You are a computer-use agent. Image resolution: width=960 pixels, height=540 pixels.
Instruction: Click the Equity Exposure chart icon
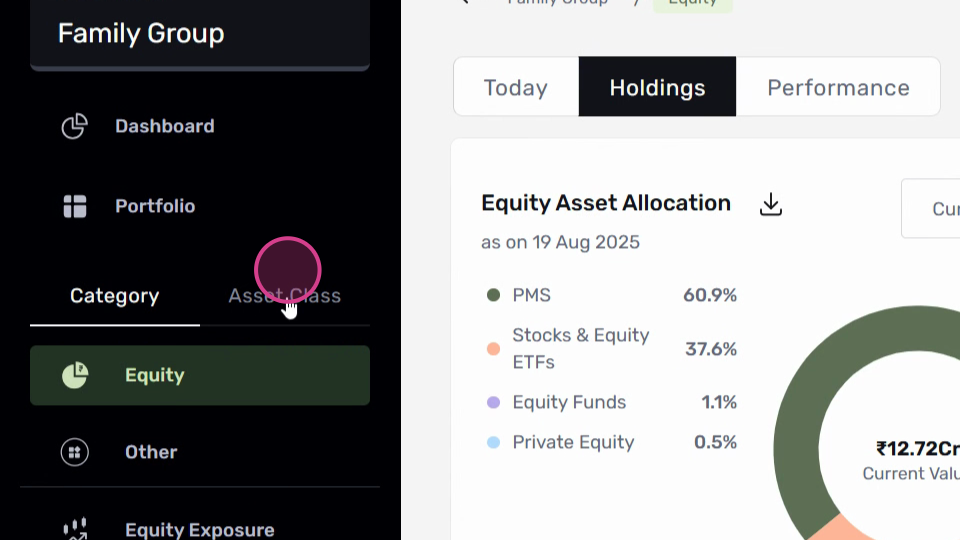(75, 530)
